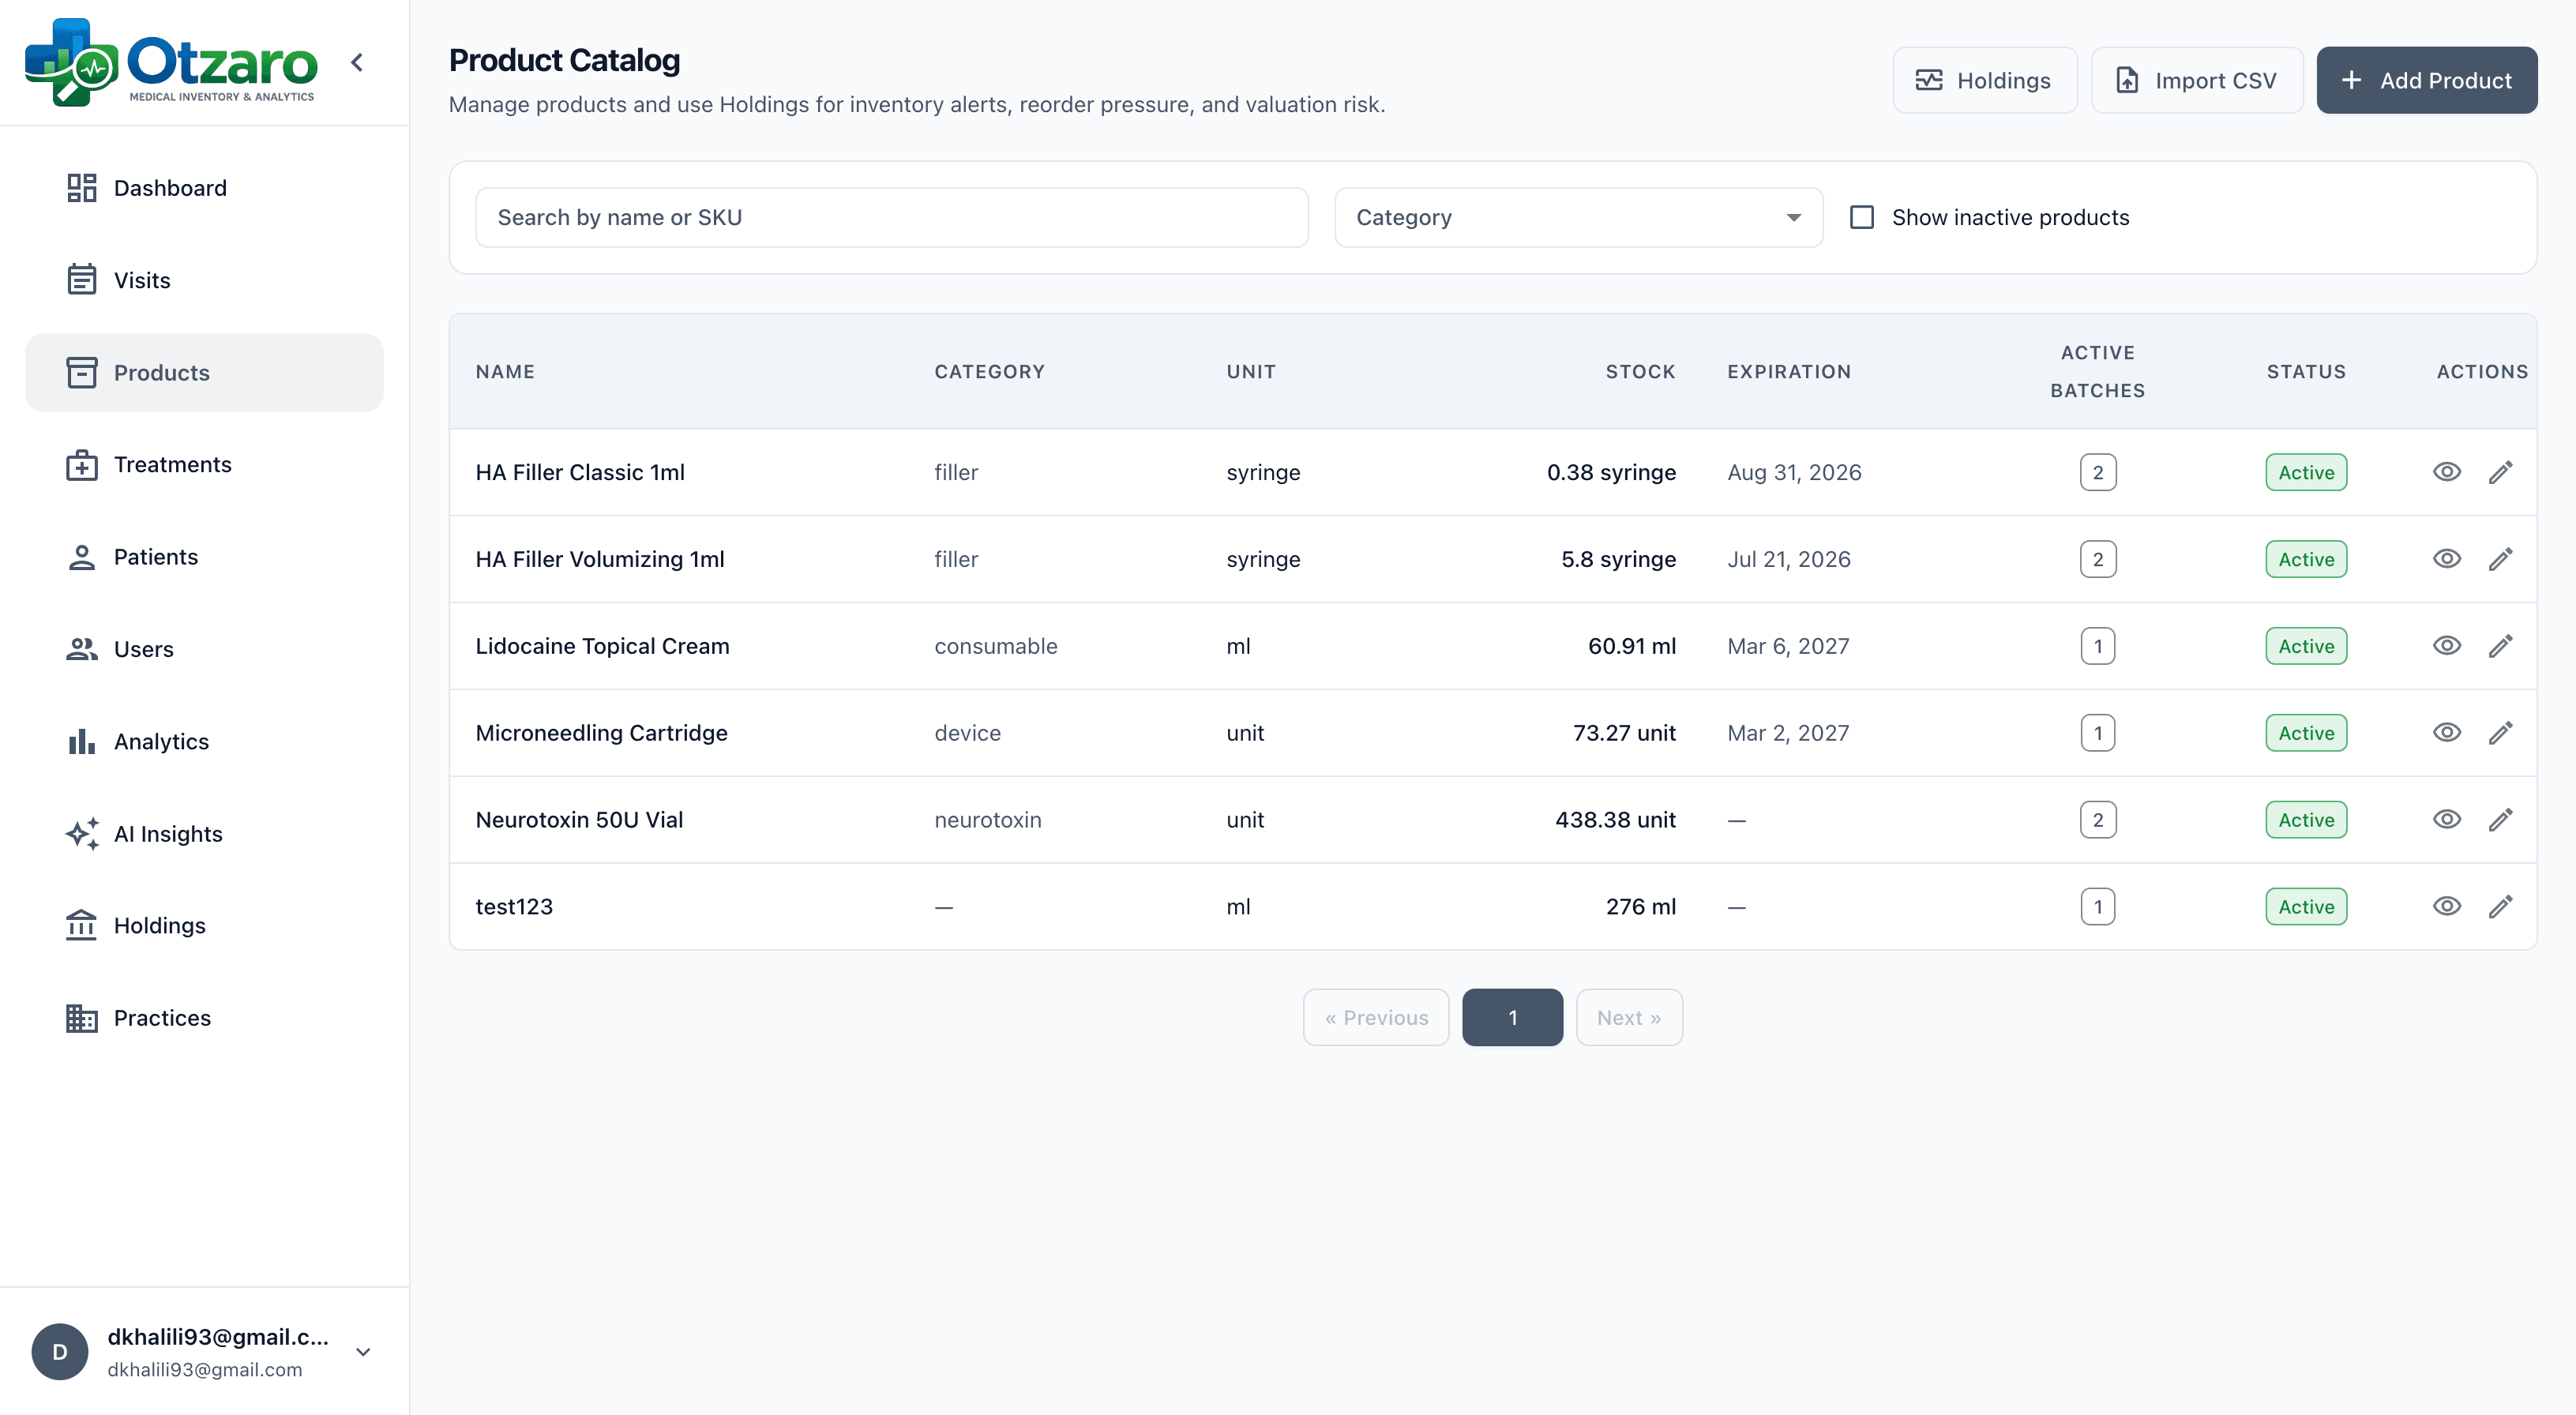View details of Neurotoxin 50U Vial
The width and height of the screenshot is (2576, 1415).
(x=2447, y=819)
